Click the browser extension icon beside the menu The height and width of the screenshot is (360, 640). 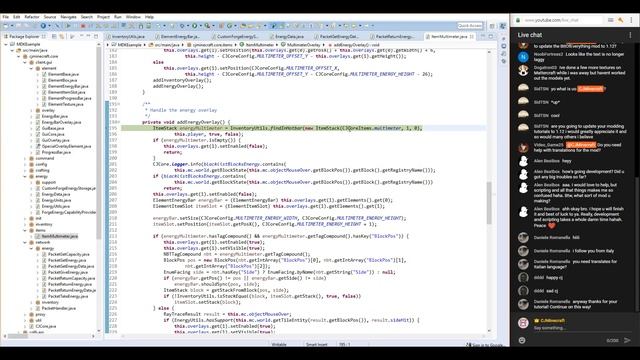[x=620, y=20]
